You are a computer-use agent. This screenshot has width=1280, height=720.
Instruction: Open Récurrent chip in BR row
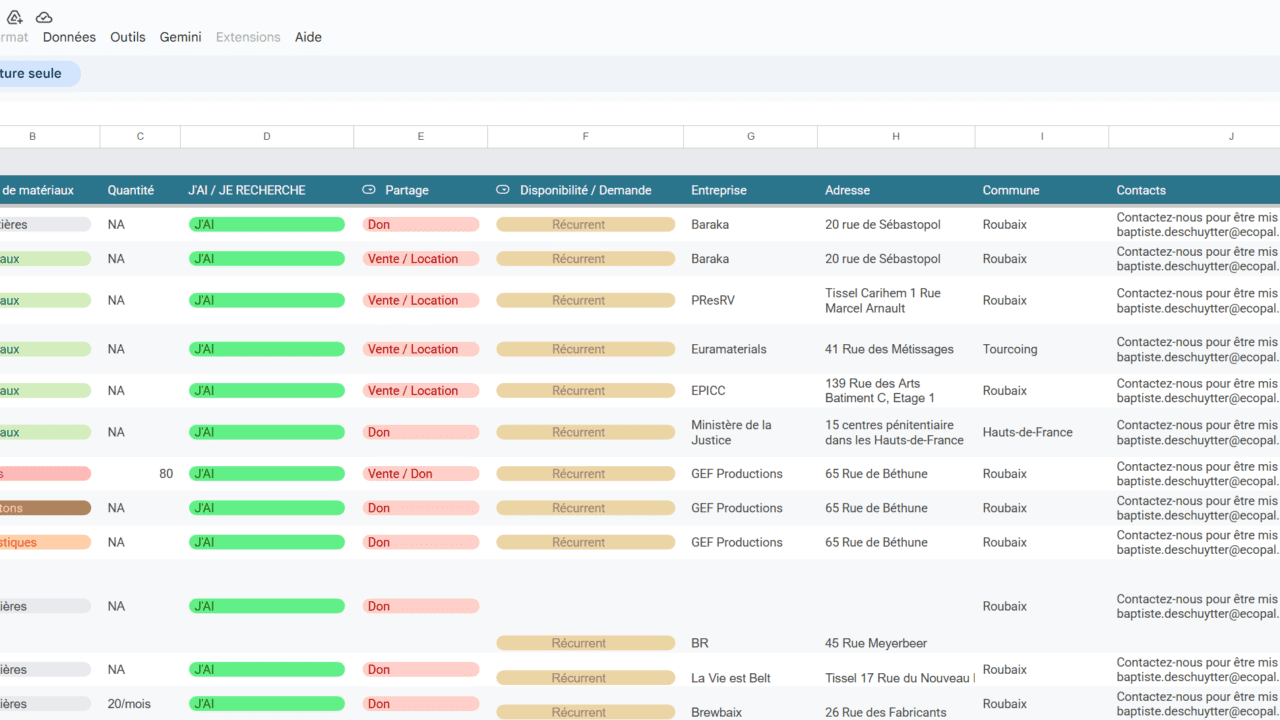click(x=586, y=643)
